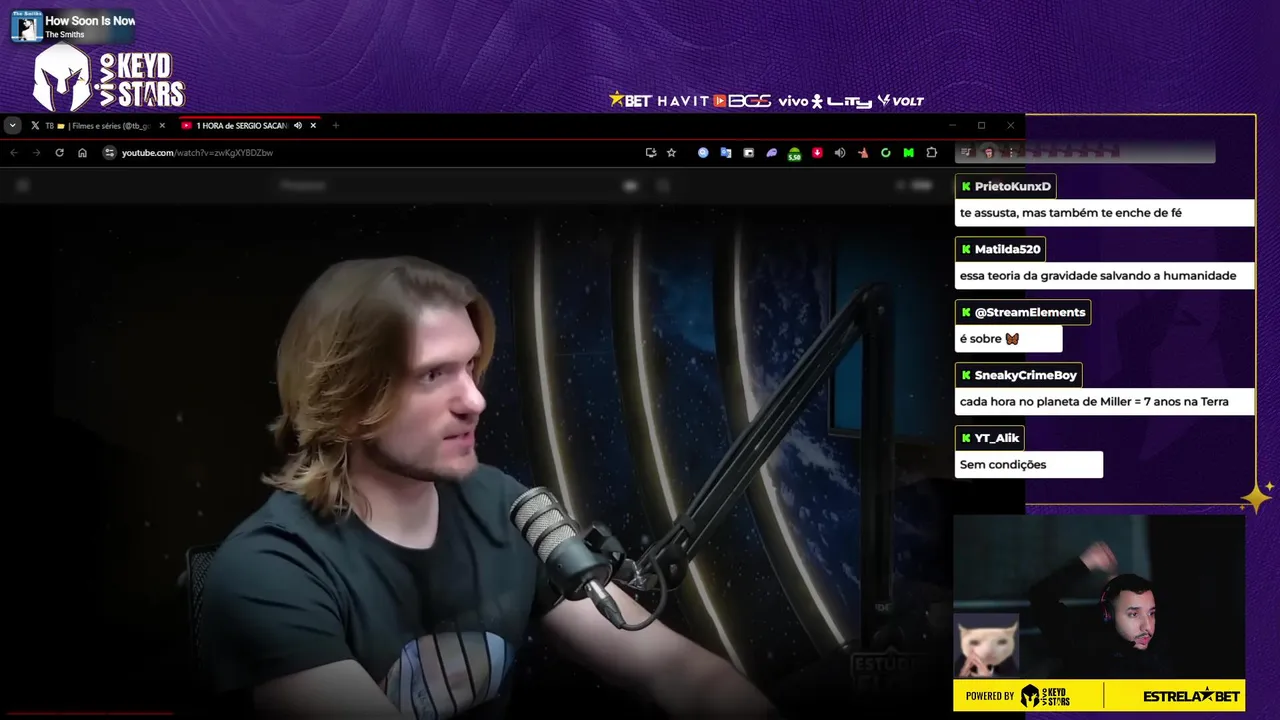
Task: Click the BGS sponsor logo
Action: pos(742,101)
